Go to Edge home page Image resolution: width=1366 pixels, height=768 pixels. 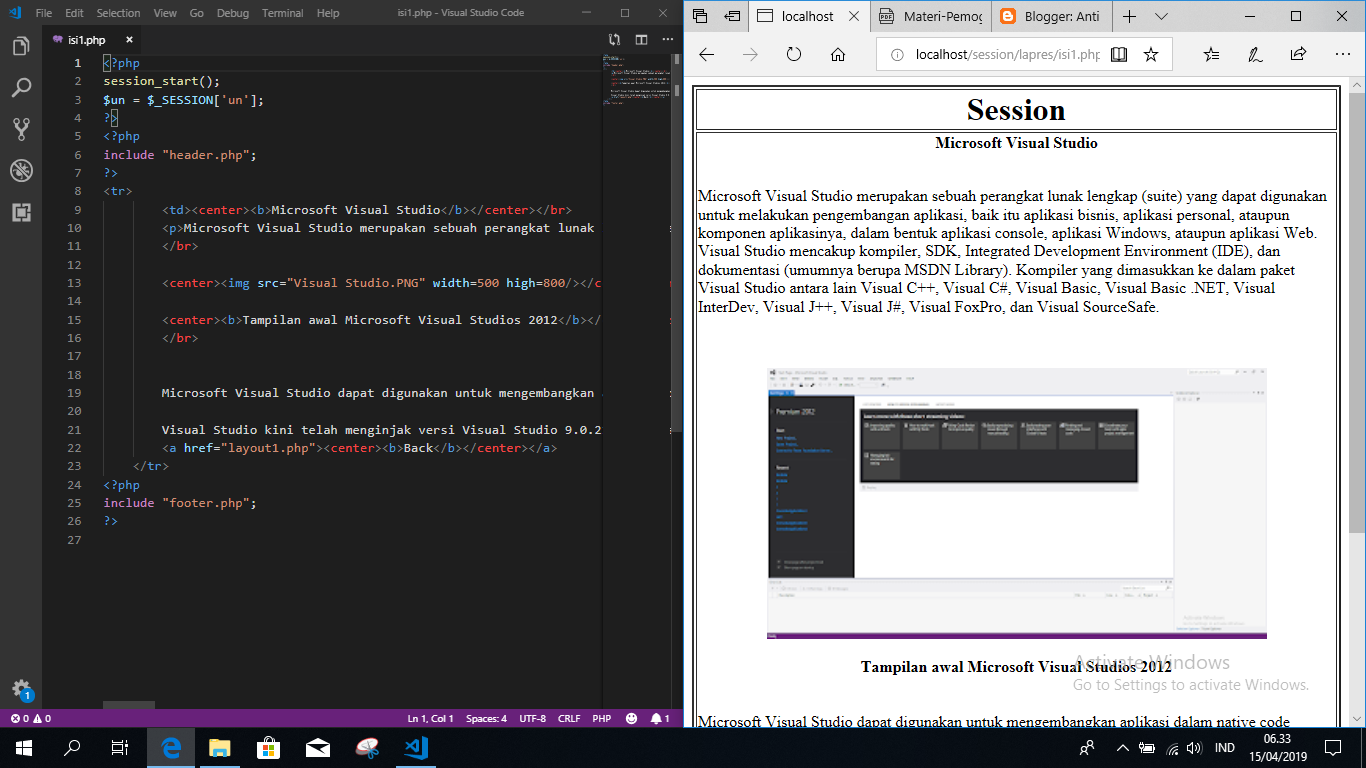tap(838, 54)
